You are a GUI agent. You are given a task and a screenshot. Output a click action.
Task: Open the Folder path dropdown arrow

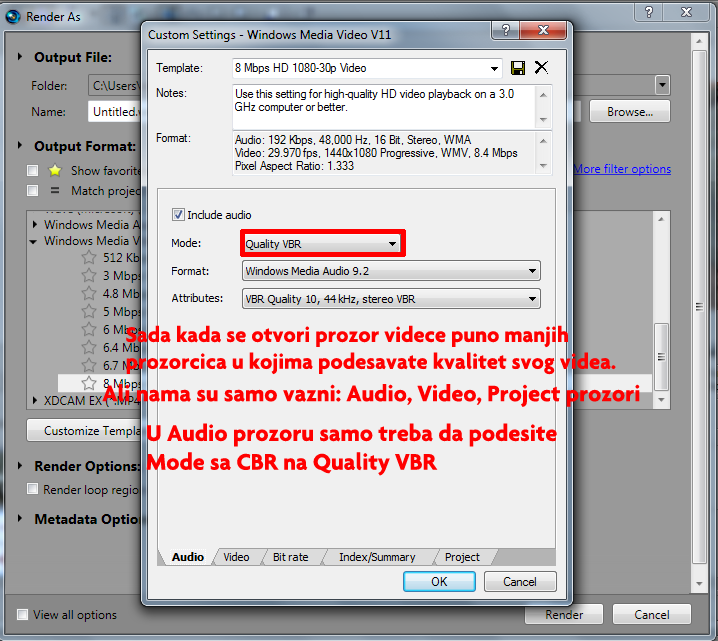662,85
